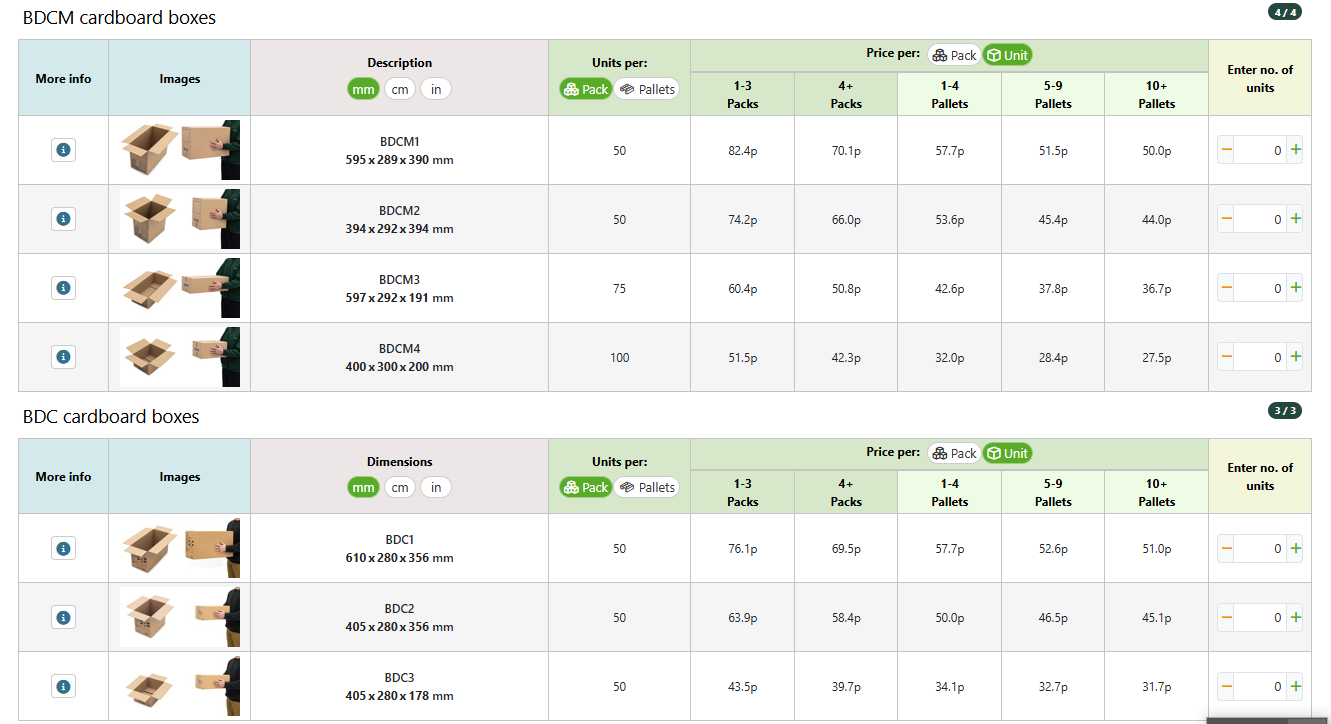Decrease BDCM2 unit quantity with minus
Image resolution: width=1331 pixels, height=724 pixels.
[x=1226, y=219]
